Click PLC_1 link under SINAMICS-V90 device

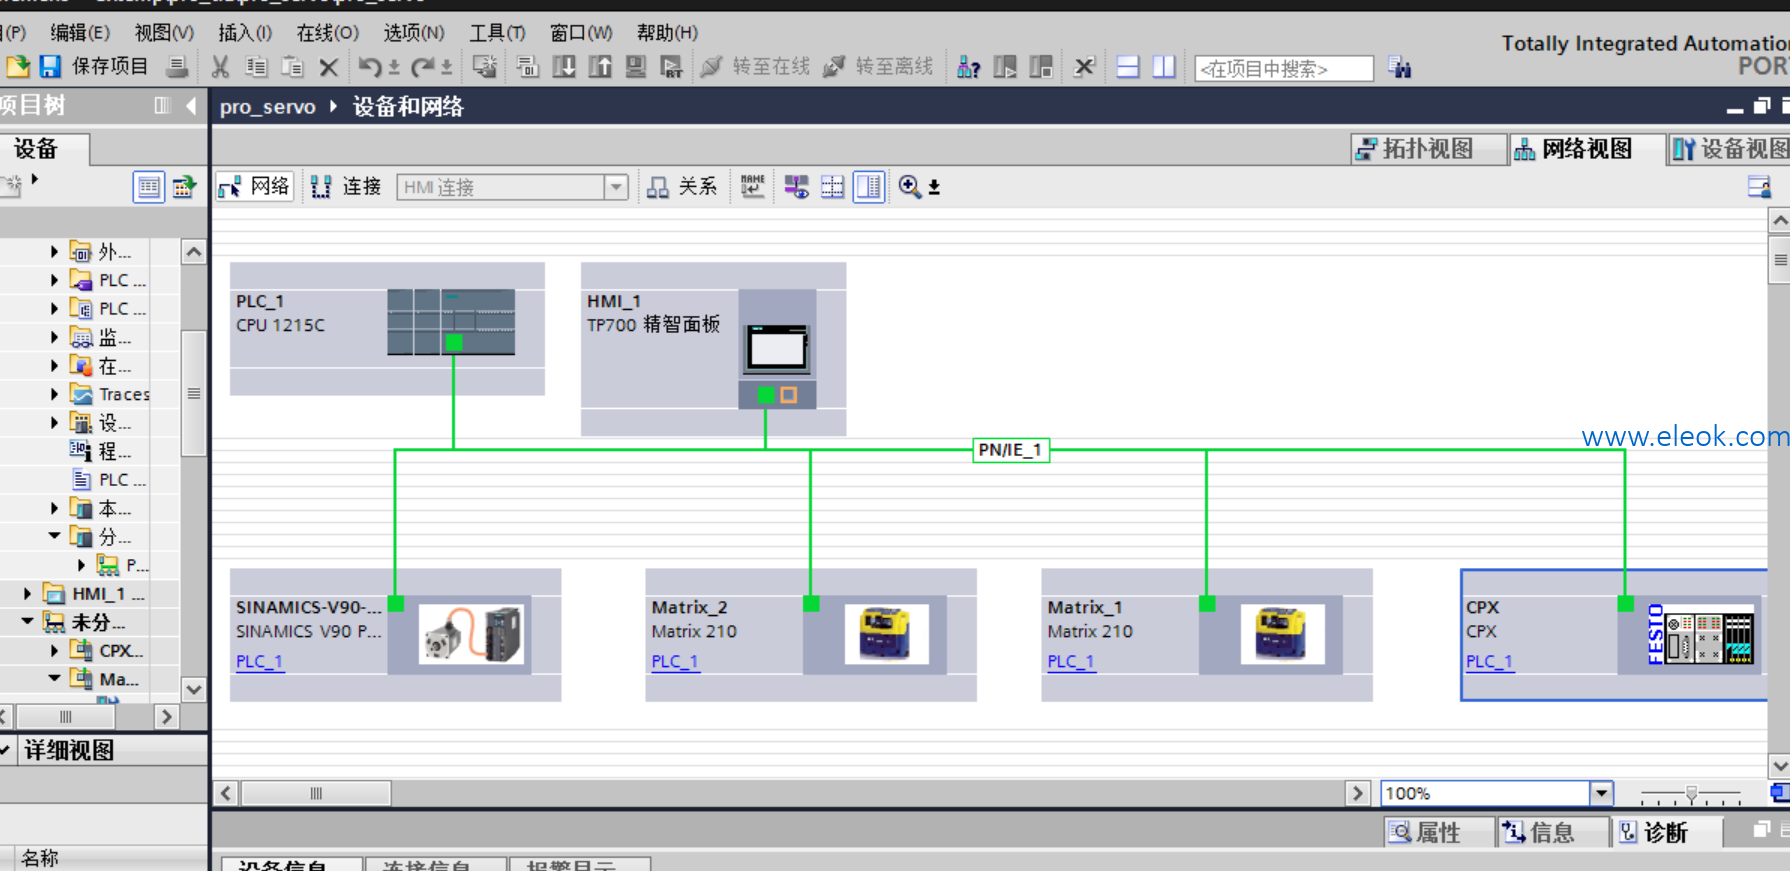[260, 661]
